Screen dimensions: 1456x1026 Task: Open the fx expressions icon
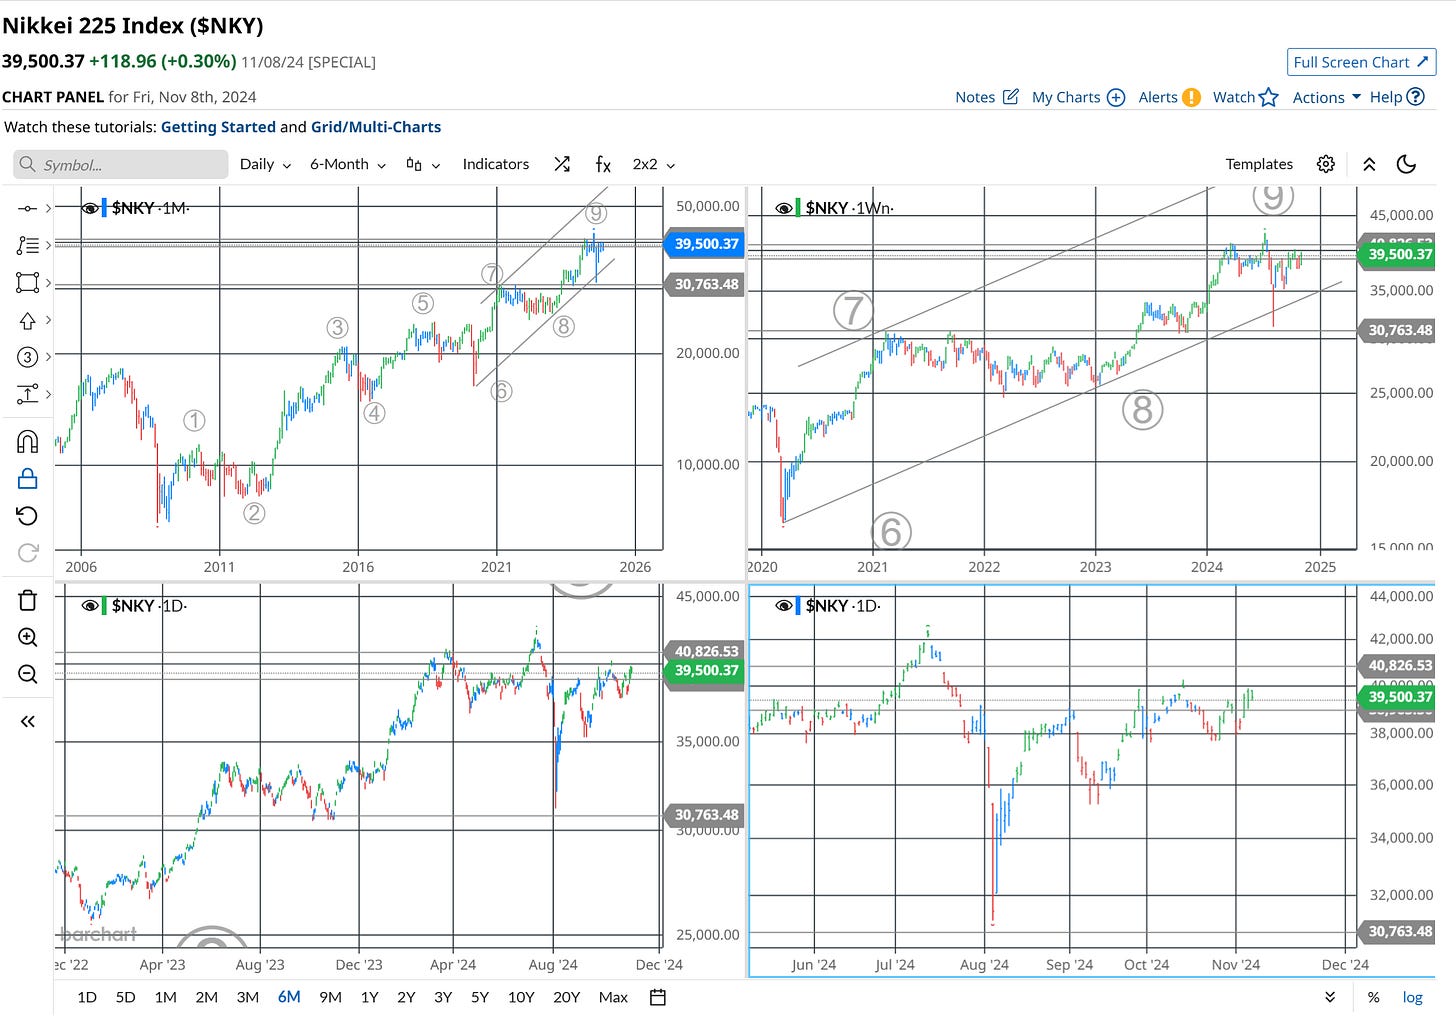point(603,164)
